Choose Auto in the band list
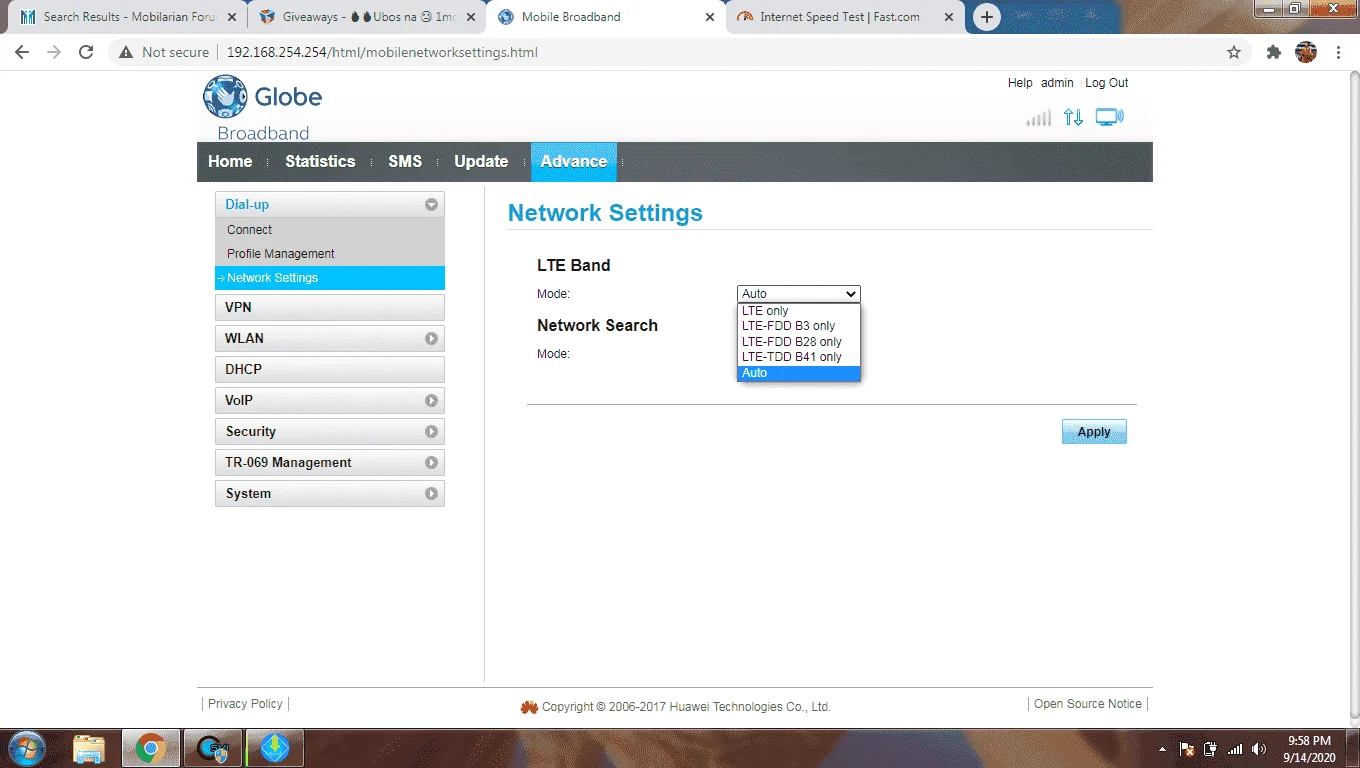Screen dimensions: 1360x768 [799, 373]
